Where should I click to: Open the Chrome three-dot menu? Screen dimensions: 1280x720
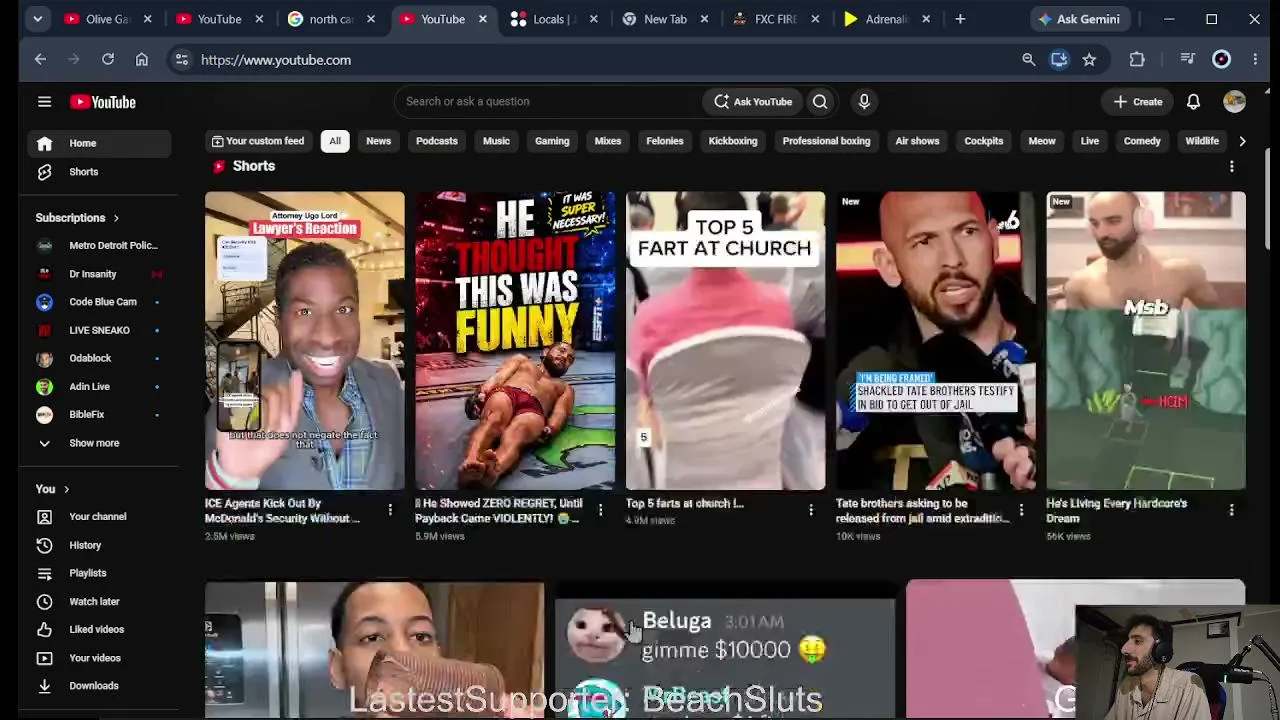pos(1255,60)
